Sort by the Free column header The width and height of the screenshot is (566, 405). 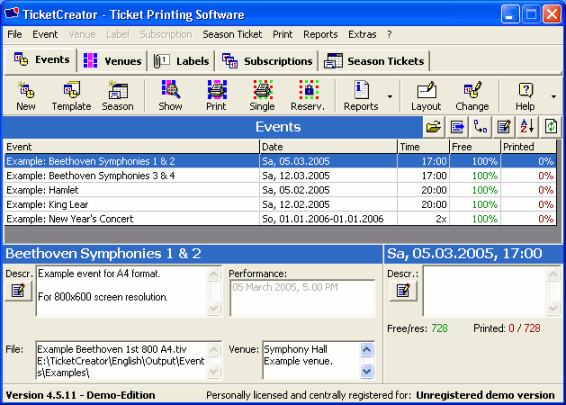(475, 147)
